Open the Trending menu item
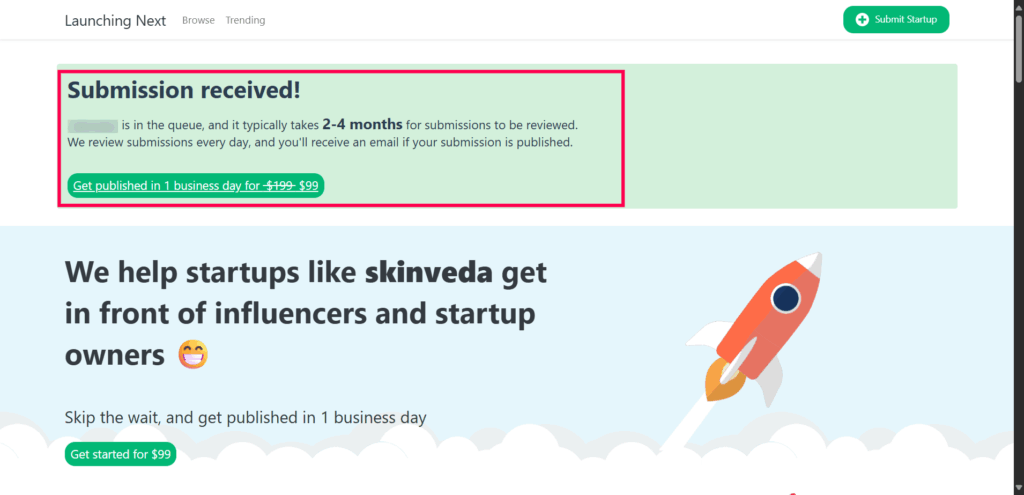This screenshot has width=1024, height=495. click(x=246, y=20)
